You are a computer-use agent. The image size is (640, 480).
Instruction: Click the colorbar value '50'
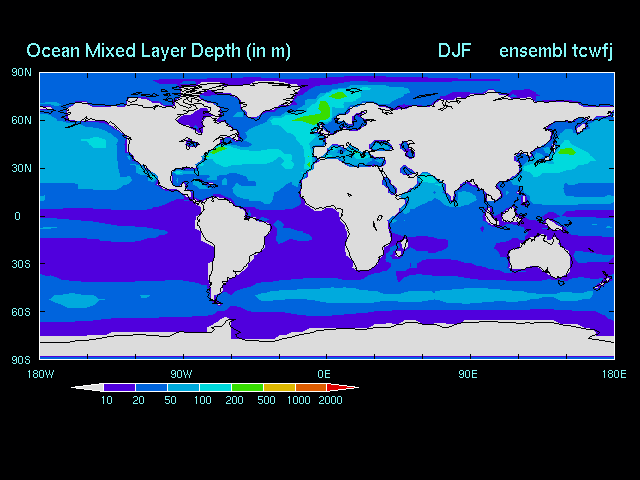pos(170,400)
